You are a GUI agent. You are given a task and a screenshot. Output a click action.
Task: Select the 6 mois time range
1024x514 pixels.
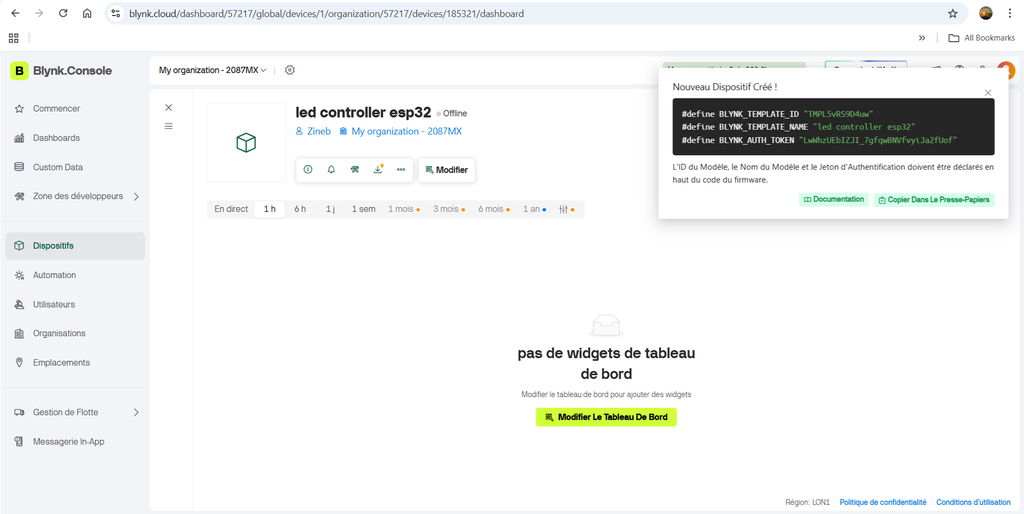494,209
